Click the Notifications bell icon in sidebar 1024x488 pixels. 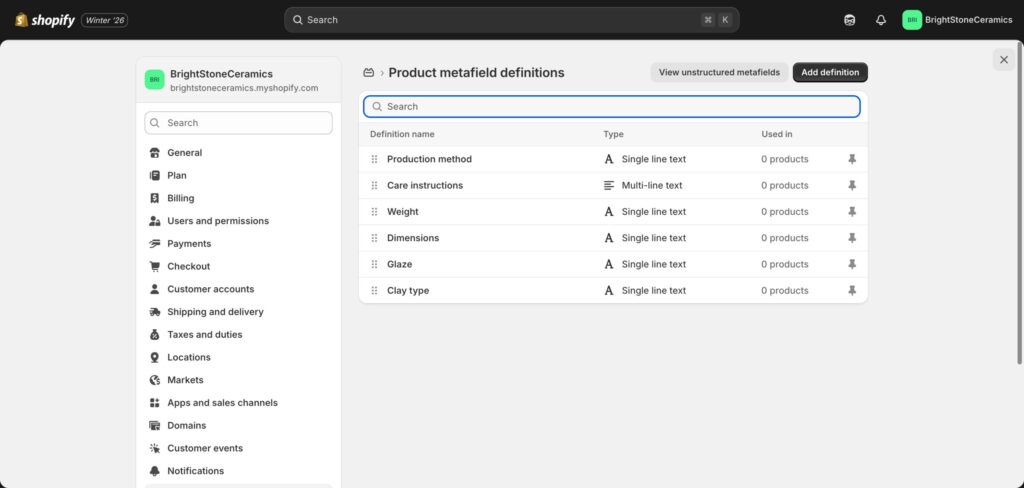tap(155, 470)
